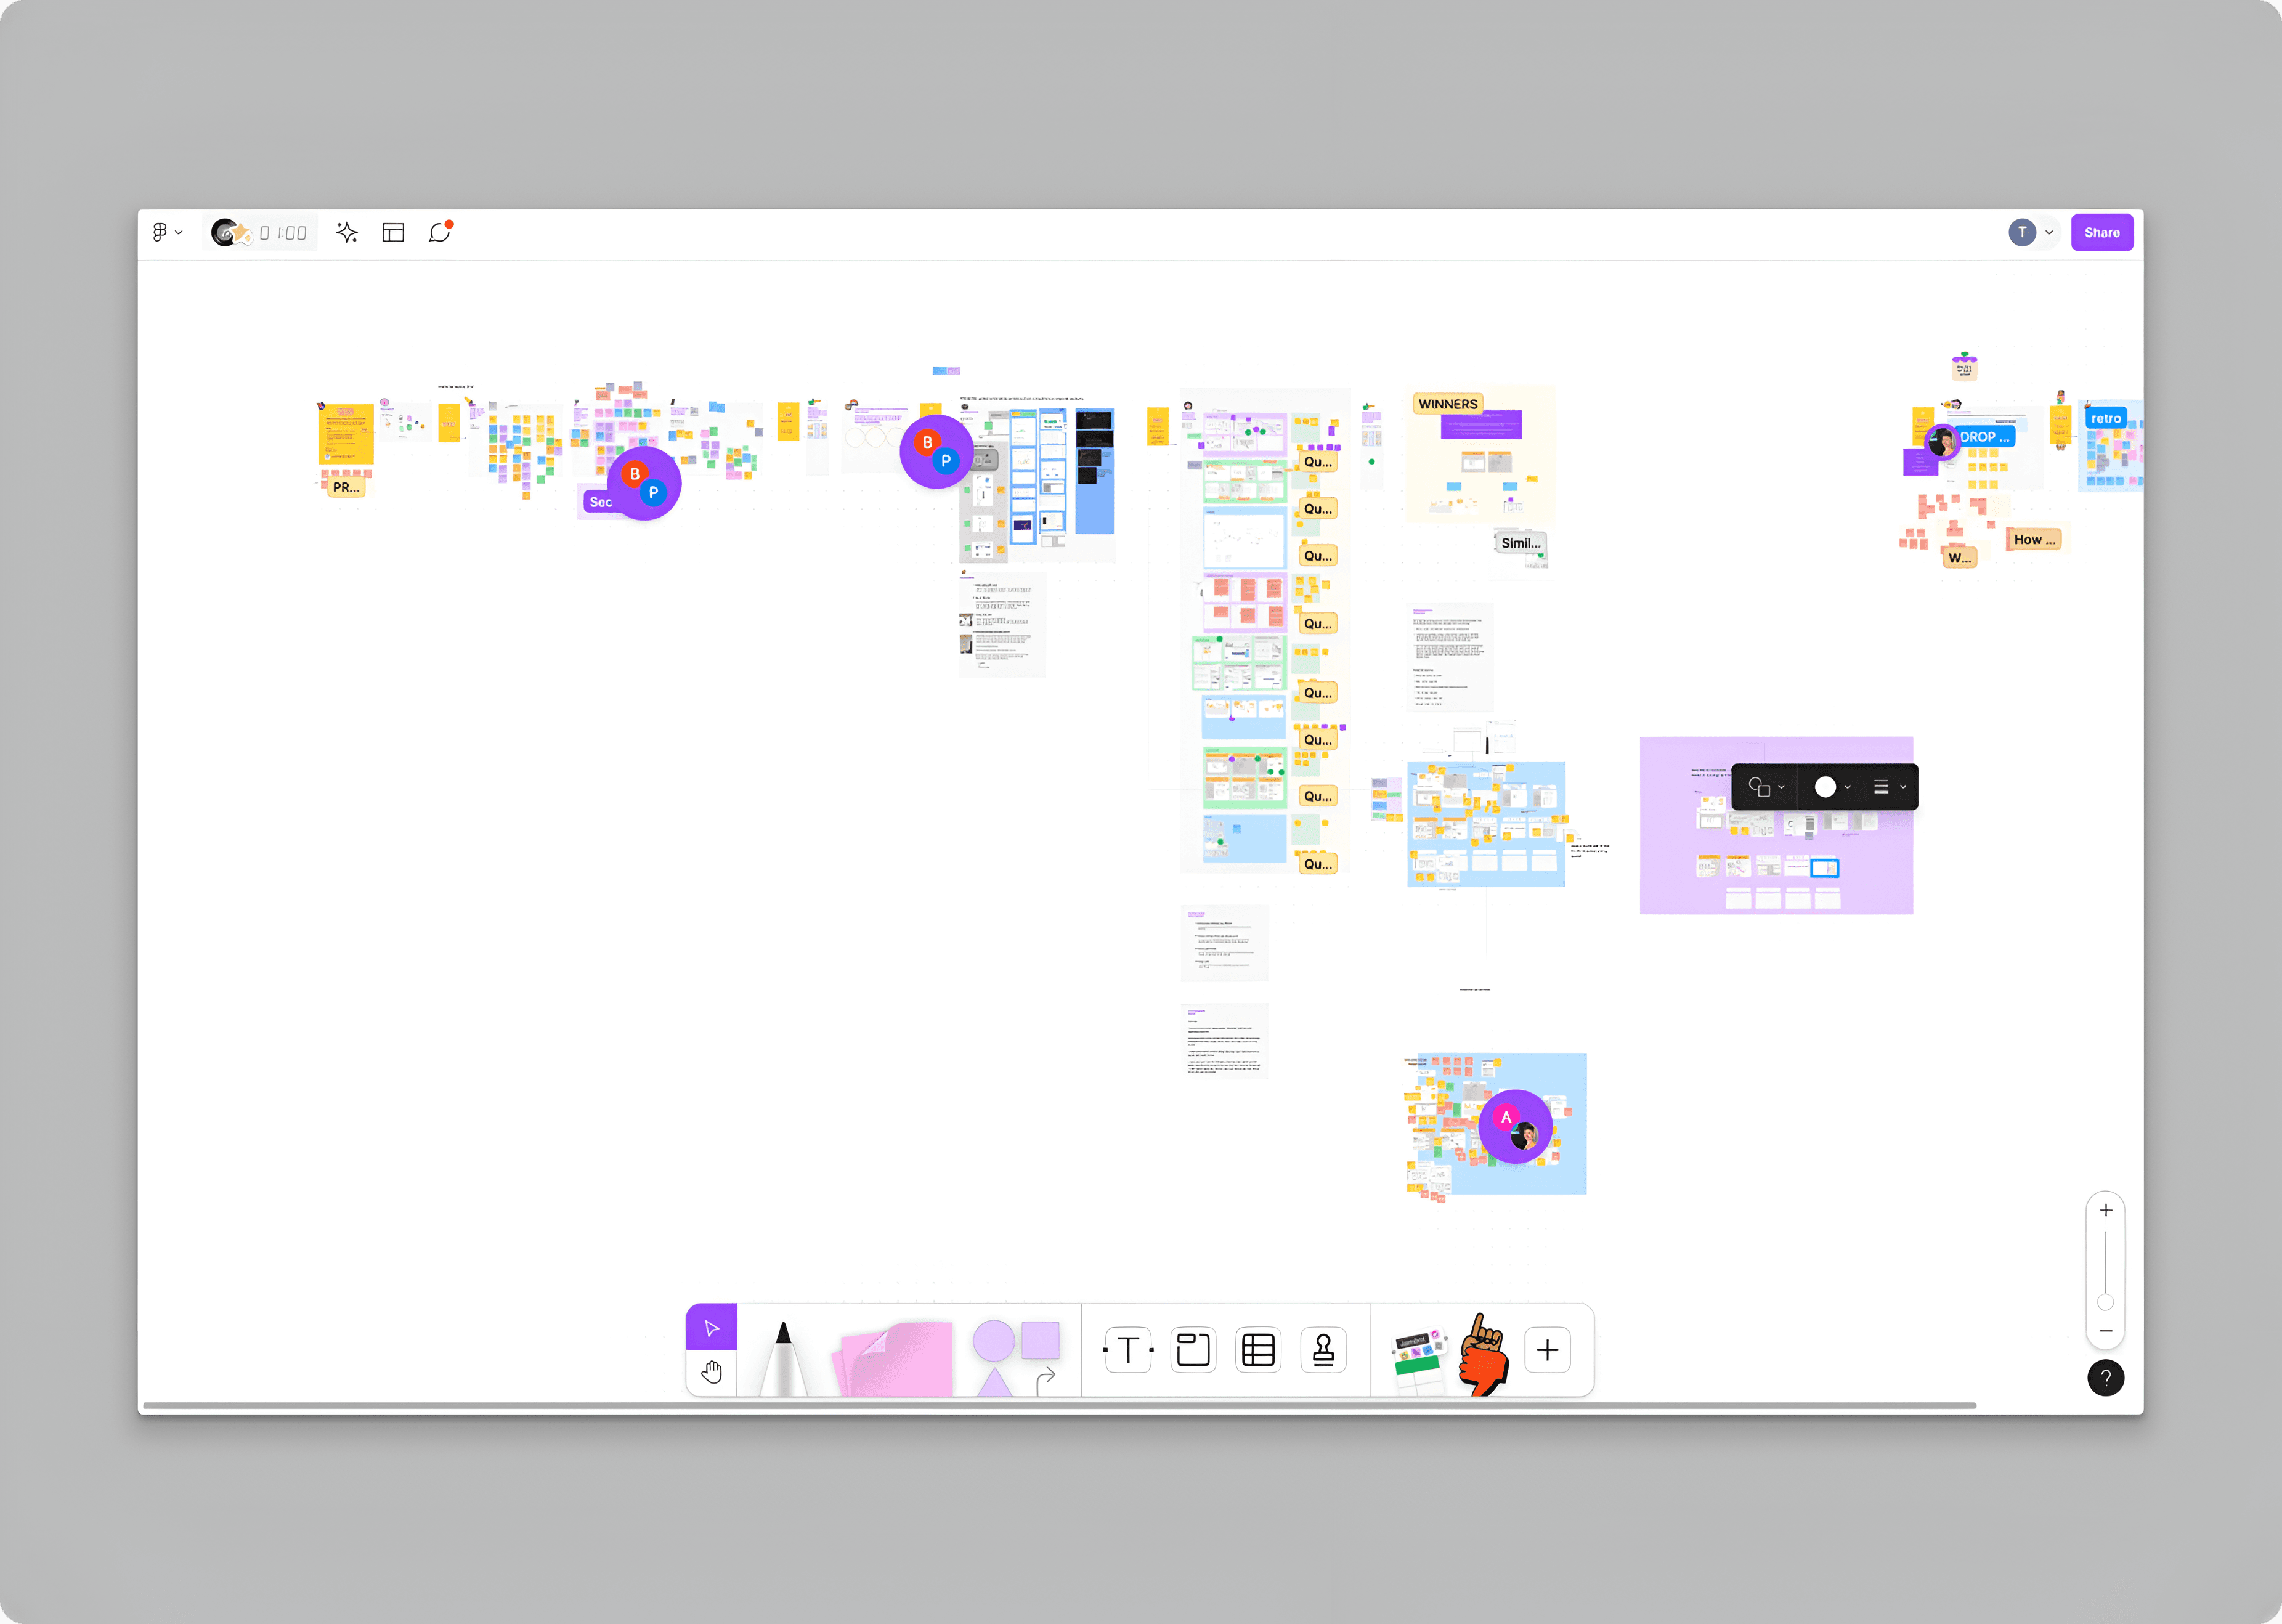Switch to the Hand pan tool
Viewport: 2282px width, 1624px height.
tap(711, 1372)
